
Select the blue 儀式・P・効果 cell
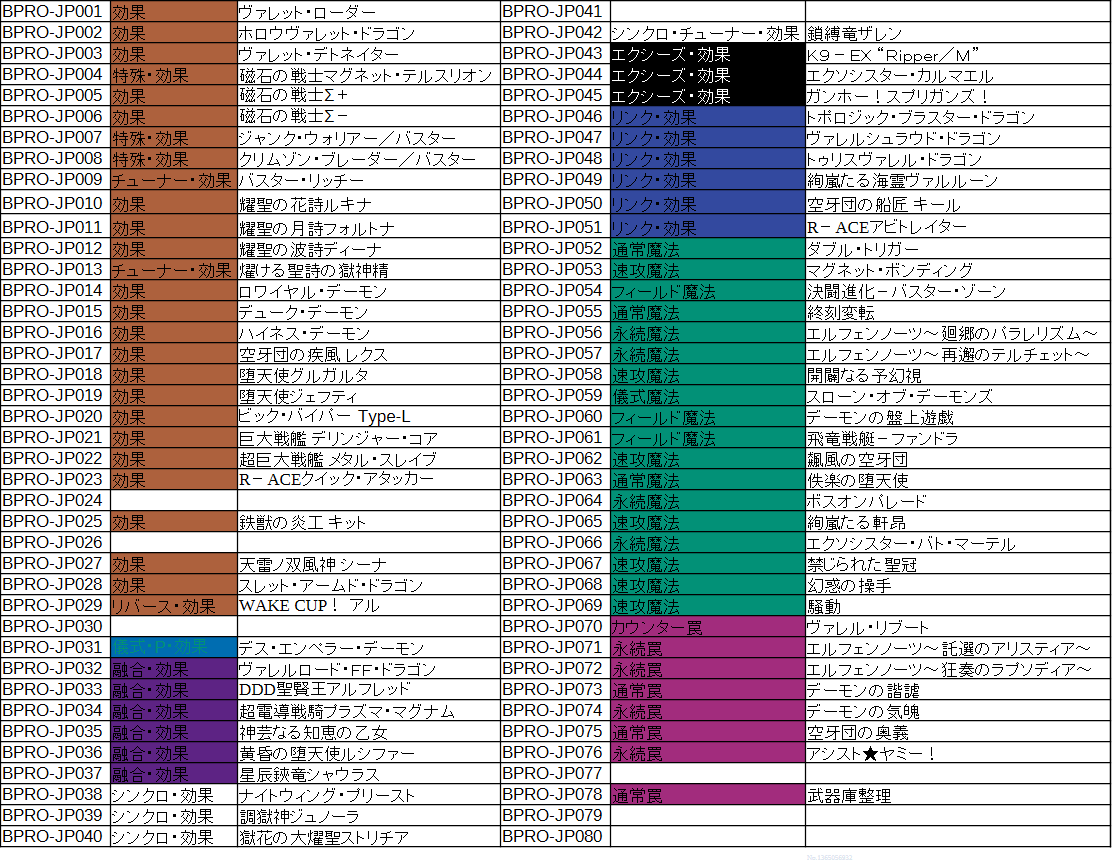tap(173, 647)
